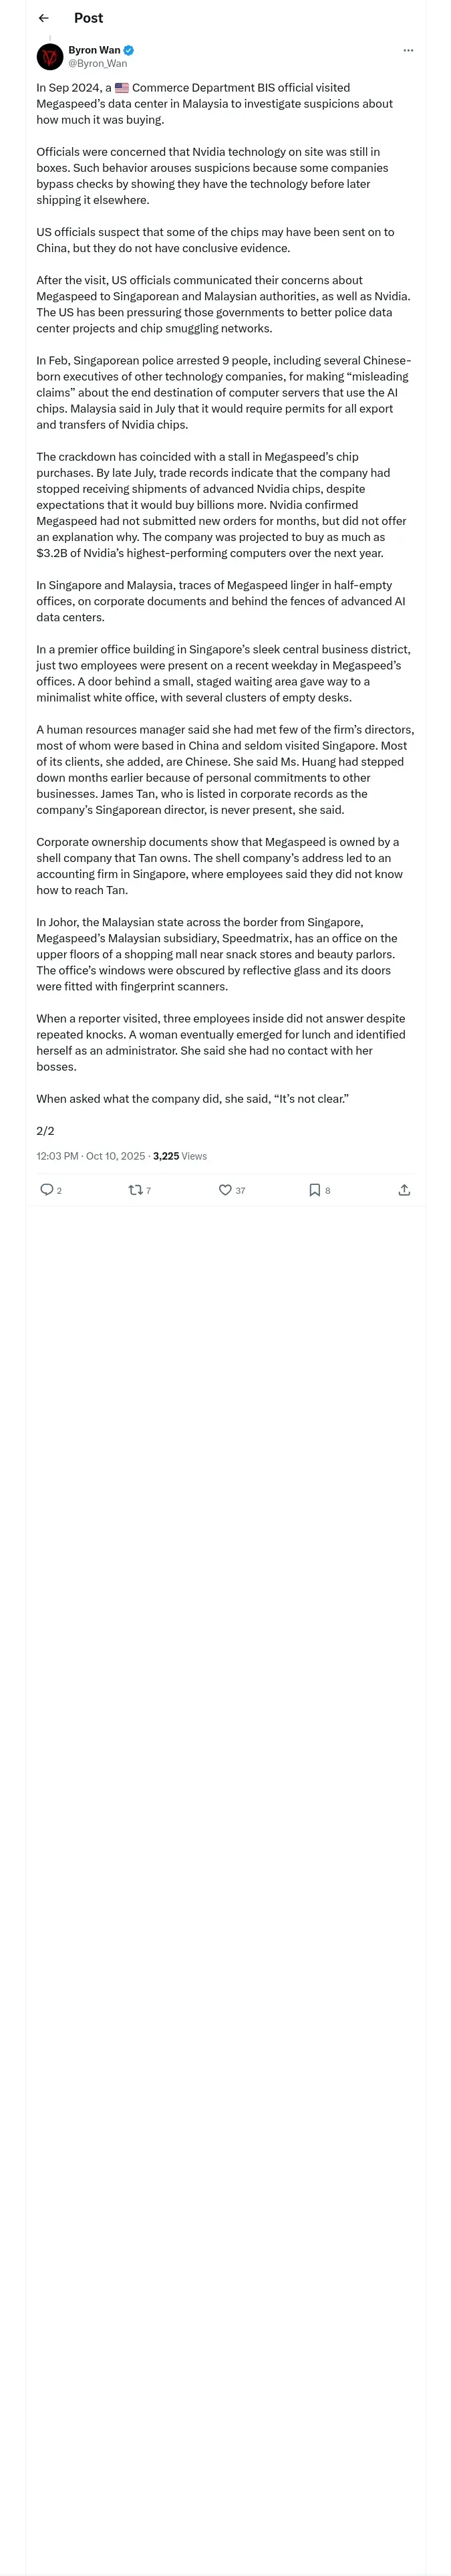The height and width of the screenshot is (2576, 451).
Task: Click the Post header title
Action: point(88,18)
